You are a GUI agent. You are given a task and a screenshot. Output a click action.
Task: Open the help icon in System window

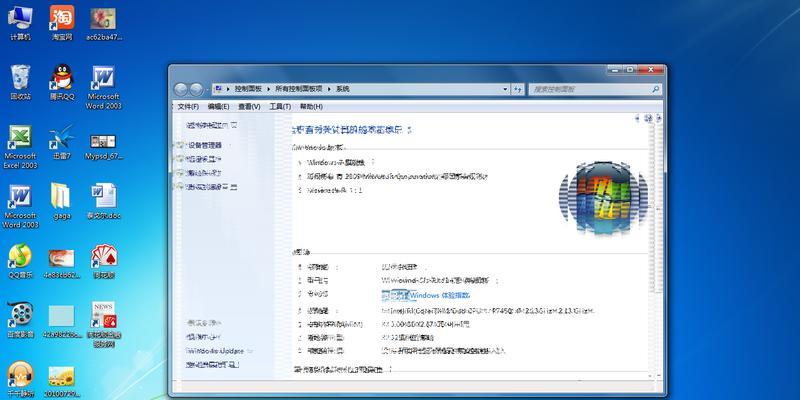(x=648, y=118)
